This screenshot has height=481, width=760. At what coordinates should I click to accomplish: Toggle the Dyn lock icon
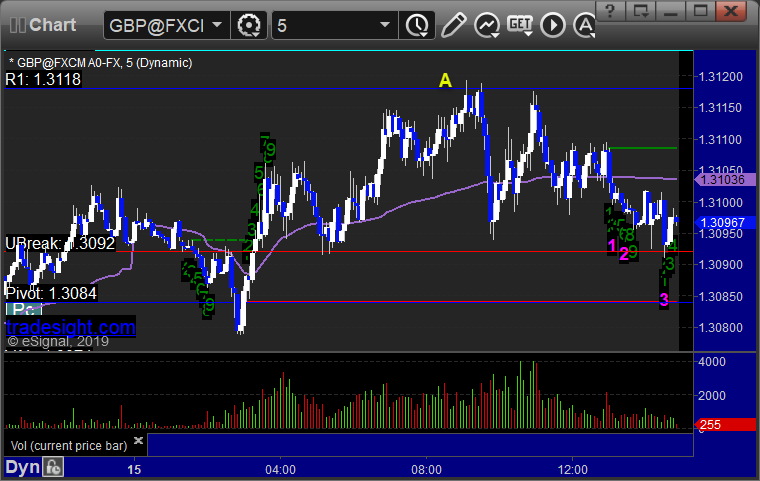click(53, 467)
